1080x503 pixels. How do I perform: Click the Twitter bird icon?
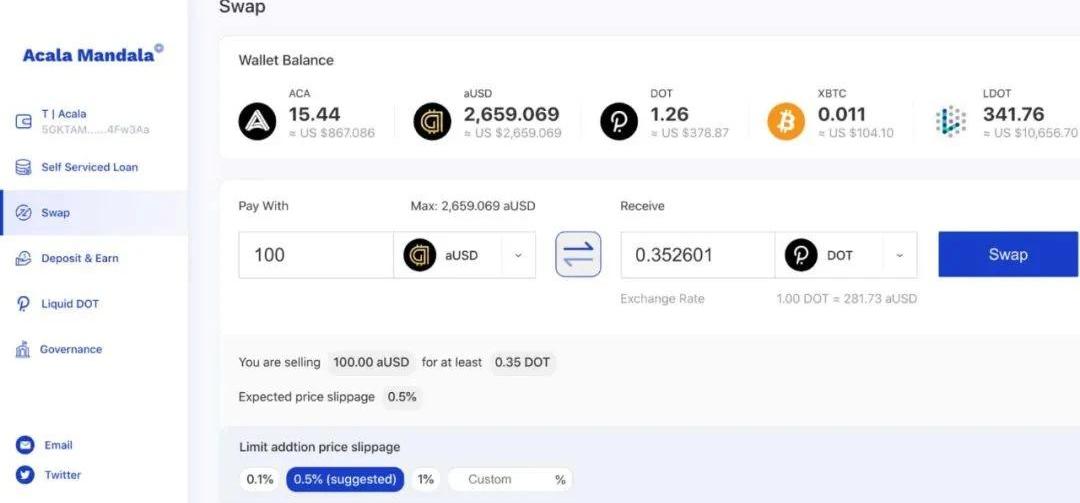(25, 475)
